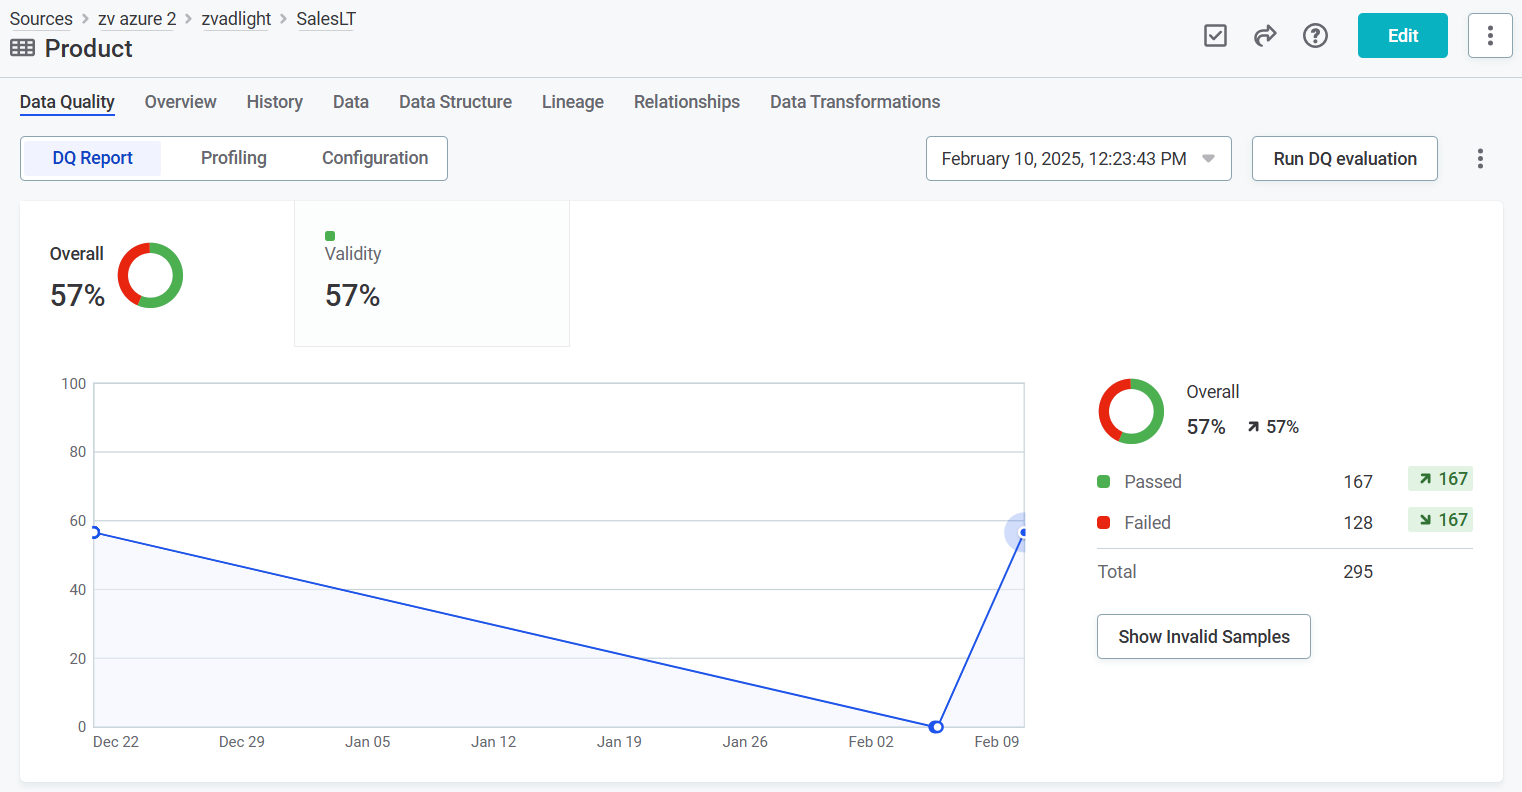Click the zvadlight breadcrumb link
The height and width of the screenshot is (792, 1522).
pyautogui.click(x=236, y=19)
